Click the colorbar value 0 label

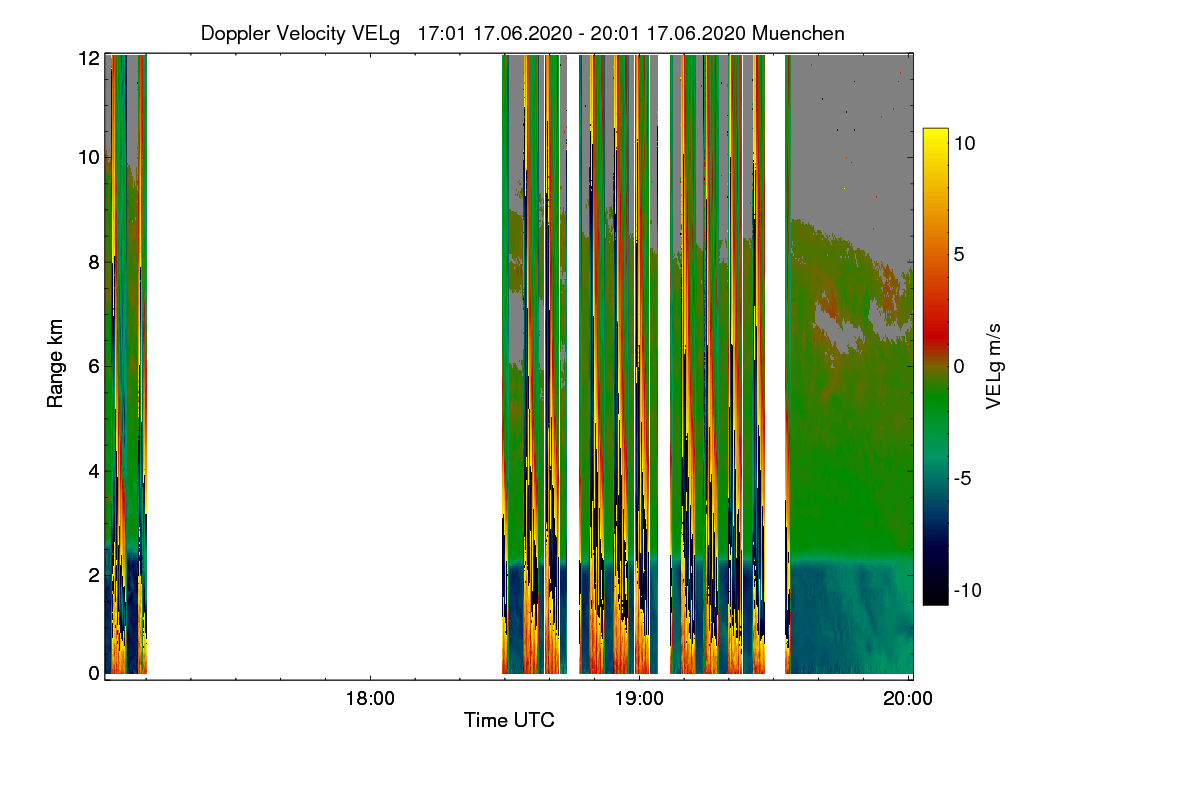point(959,366)
